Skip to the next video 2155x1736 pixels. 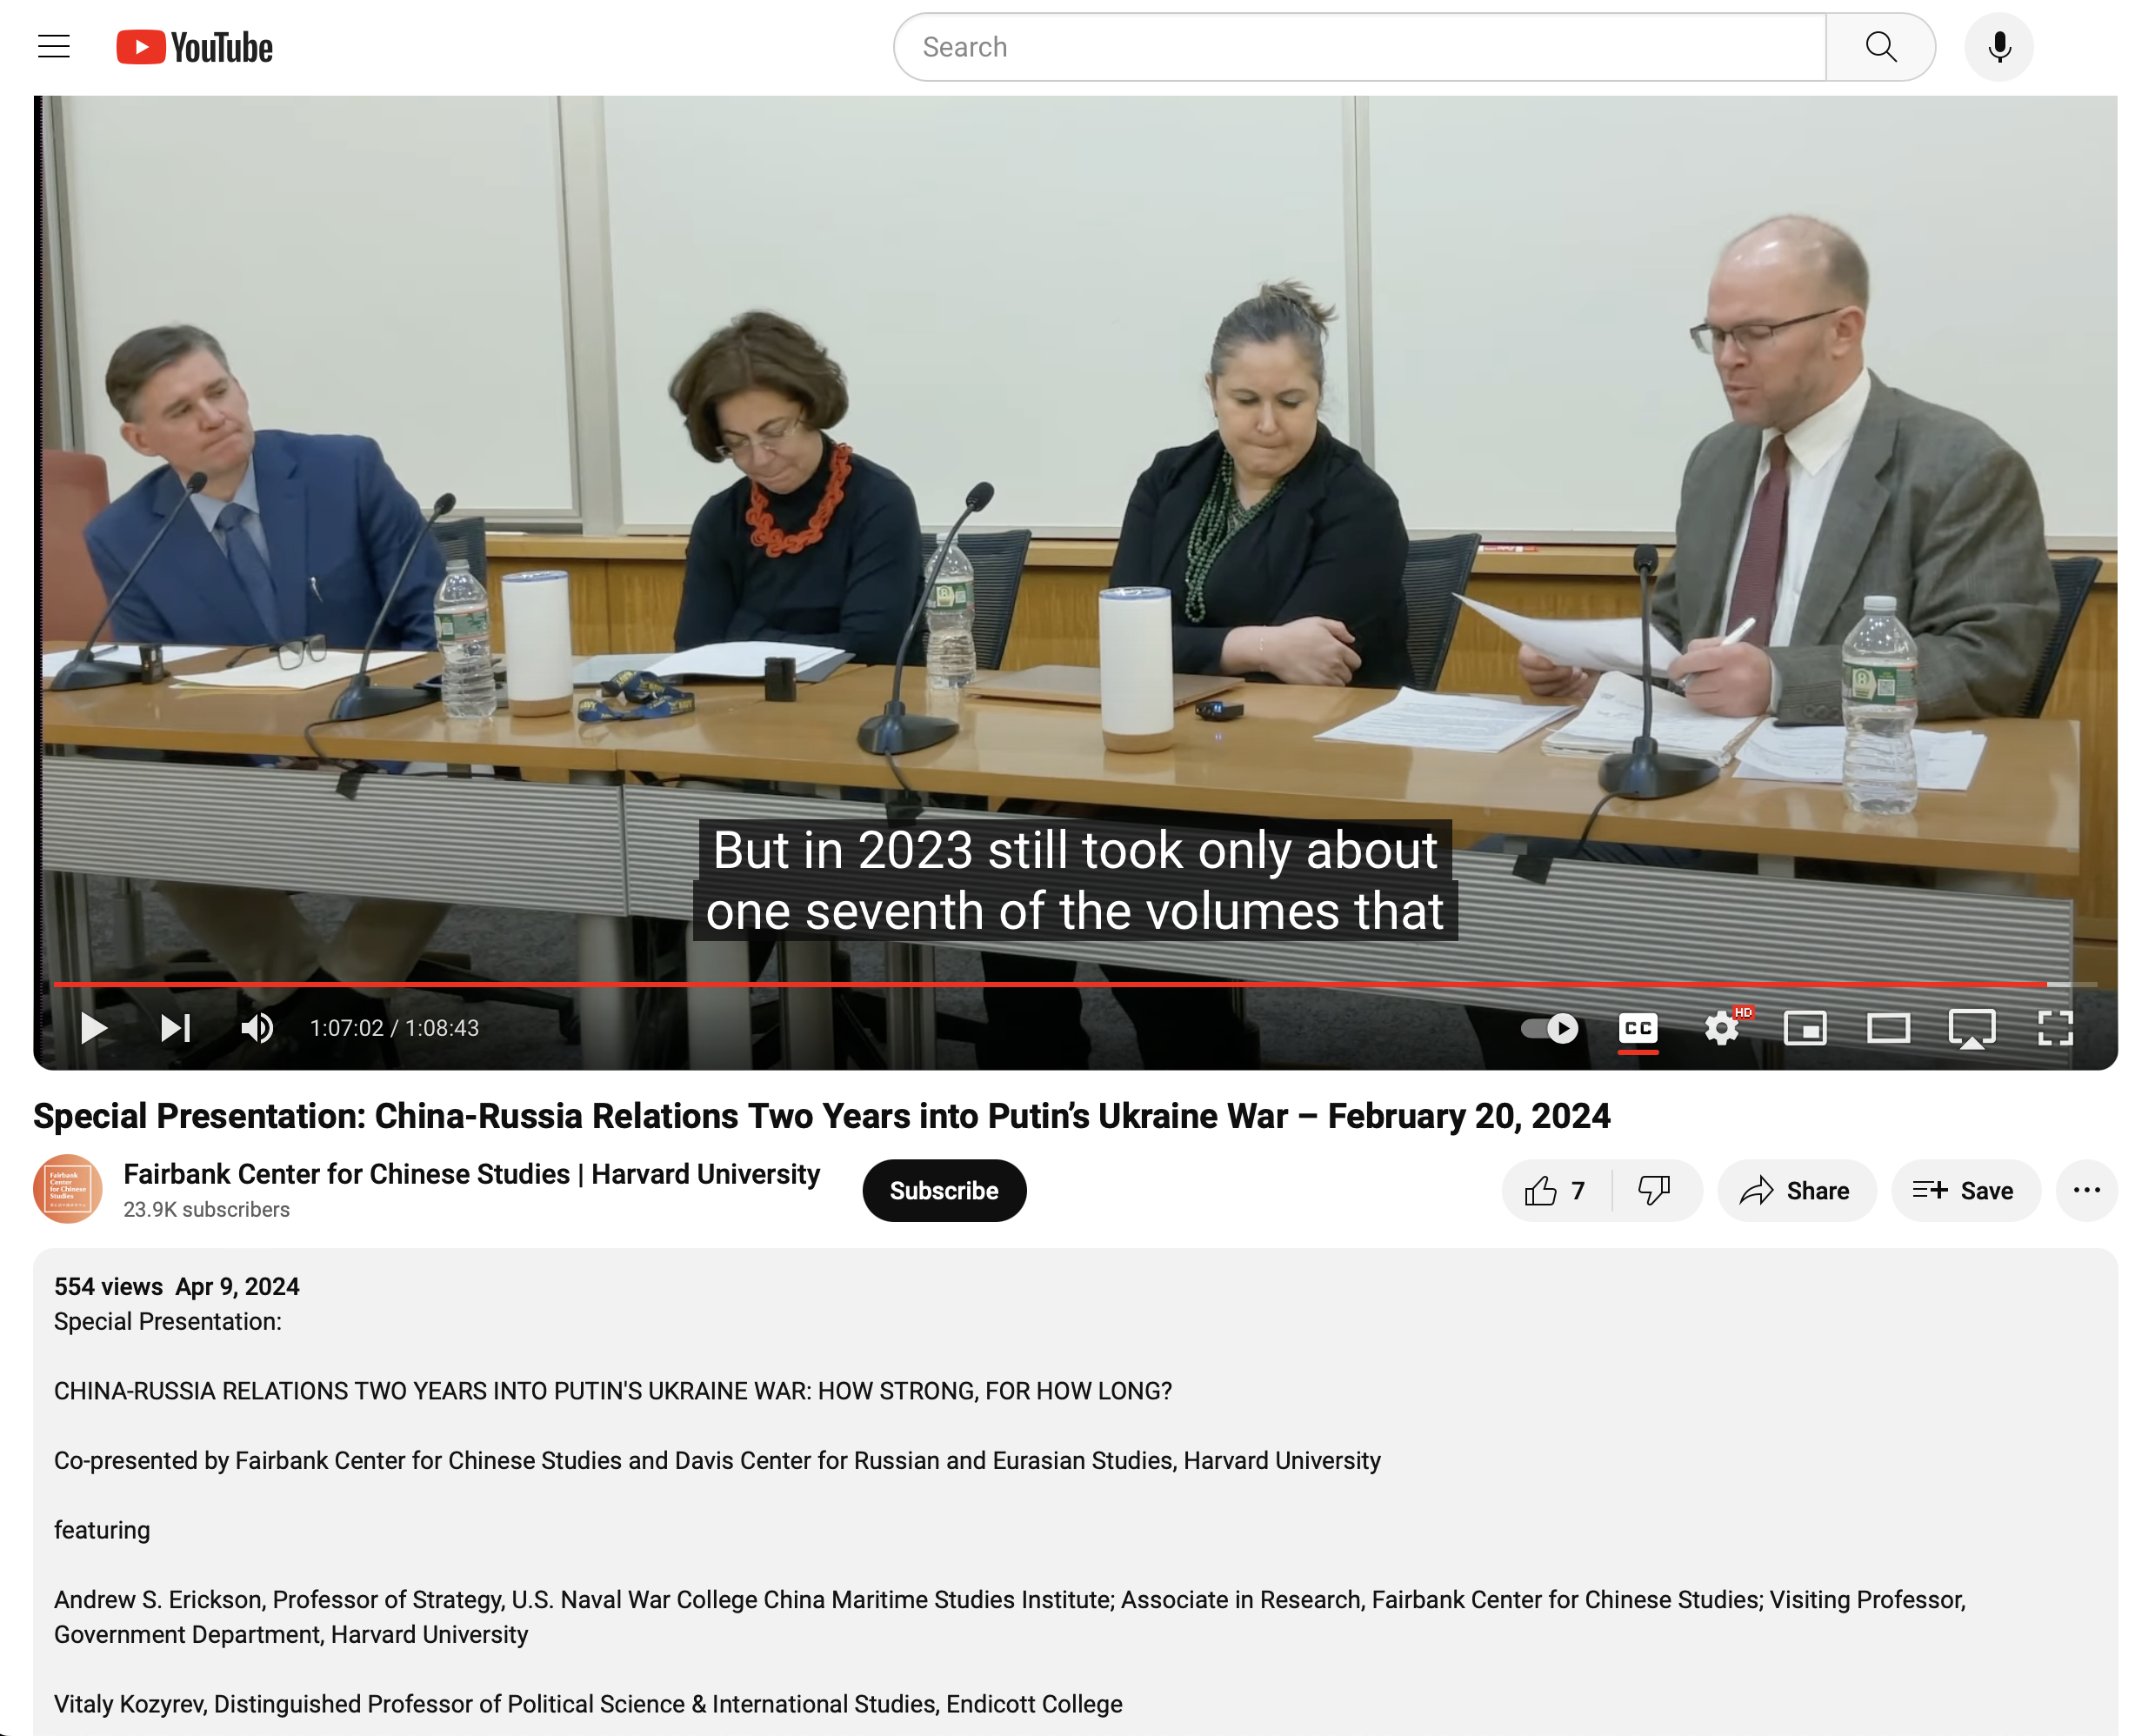[x=176, y=1028]
